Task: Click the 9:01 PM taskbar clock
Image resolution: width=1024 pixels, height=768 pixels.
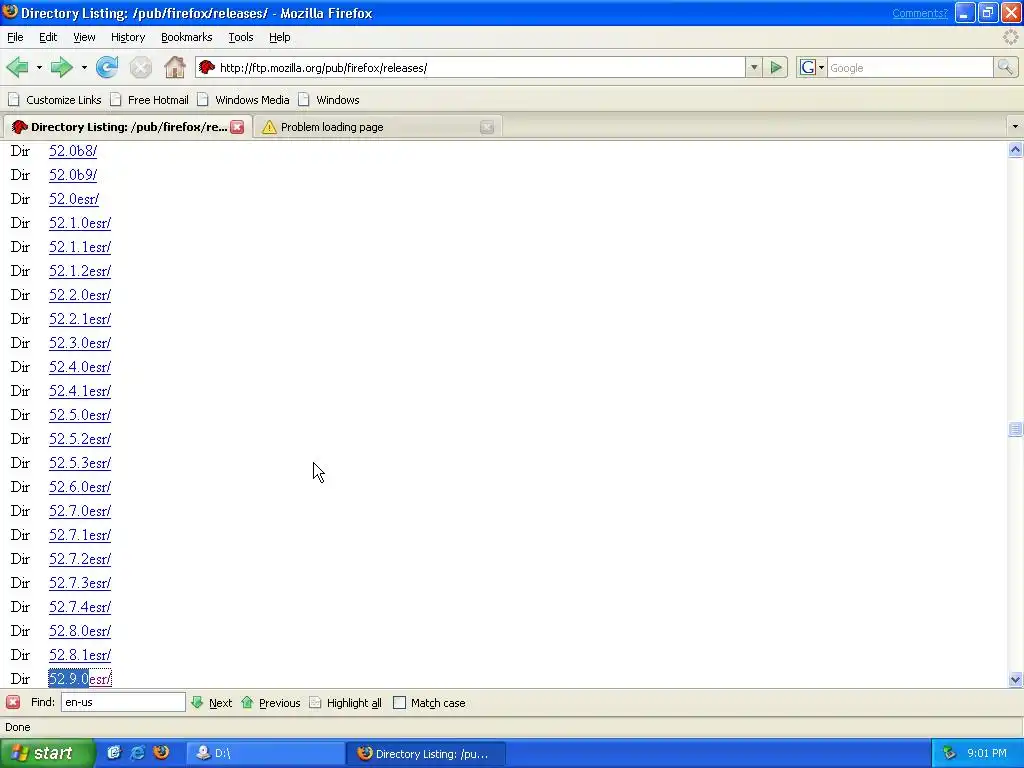Action: tap(987, 753)
